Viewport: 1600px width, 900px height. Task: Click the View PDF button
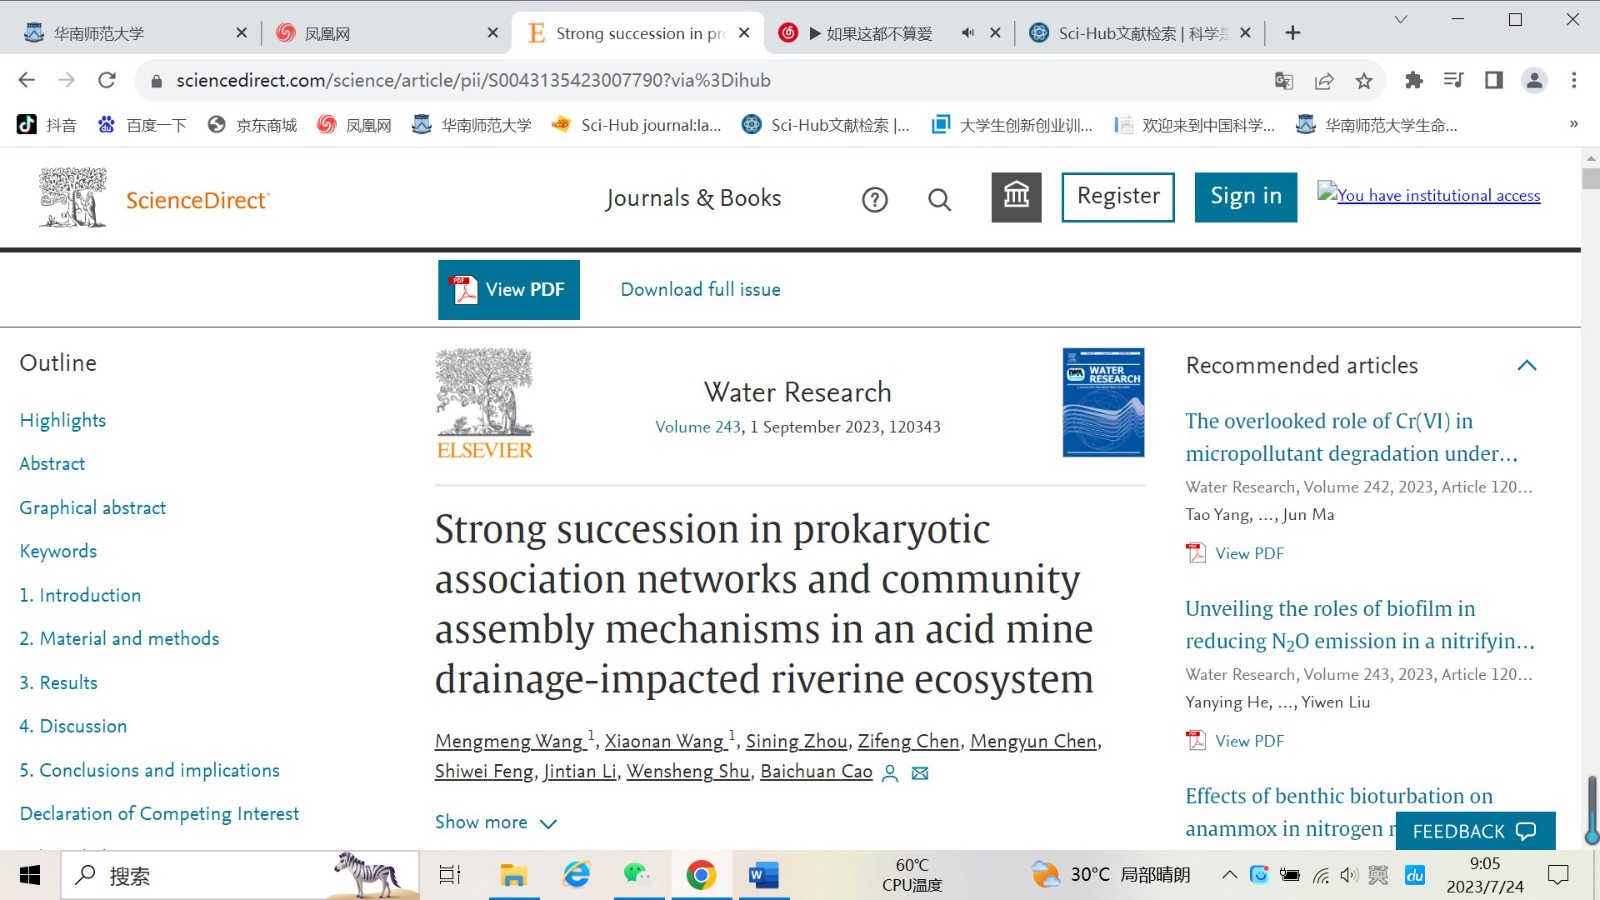[509, 290]
